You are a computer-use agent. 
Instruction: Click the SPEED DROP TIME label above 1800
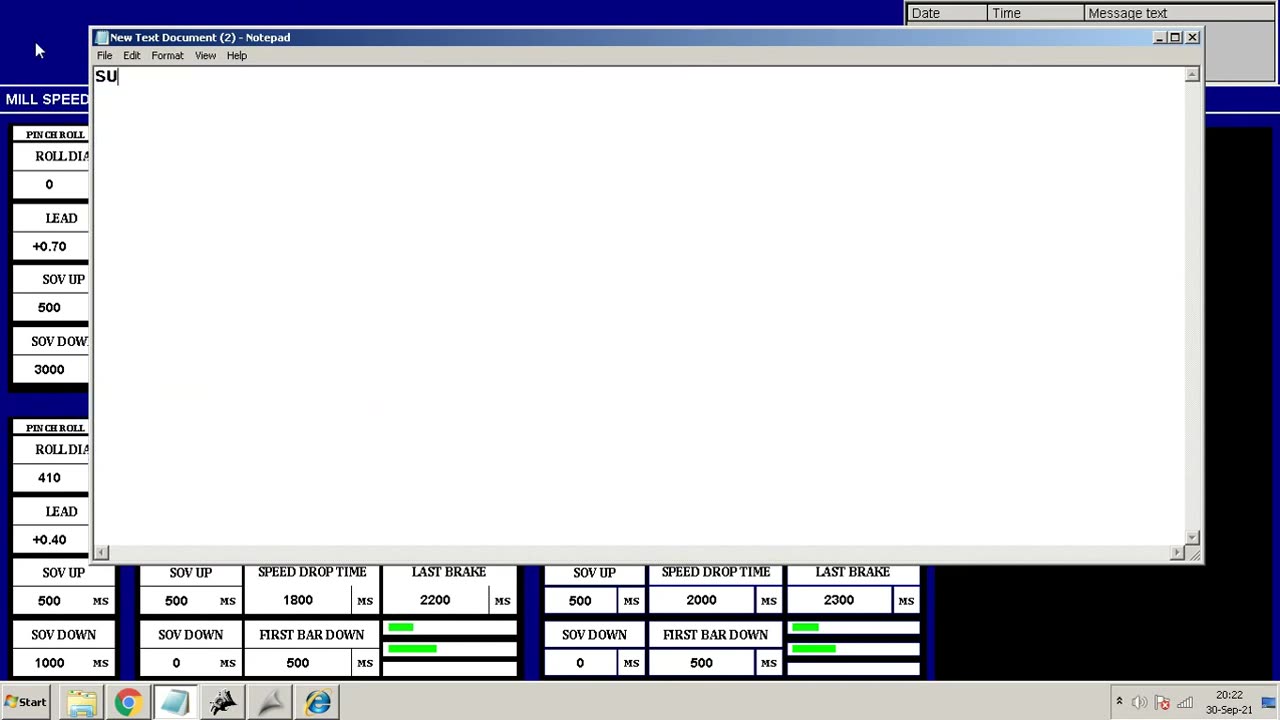click(x=312, y=572)
